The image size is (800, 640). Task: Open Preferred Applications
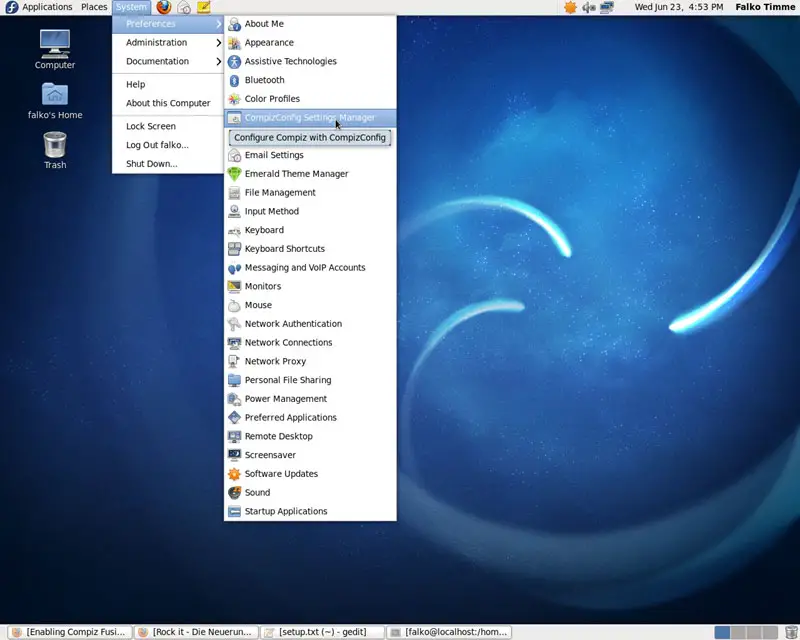coord(310,417)
